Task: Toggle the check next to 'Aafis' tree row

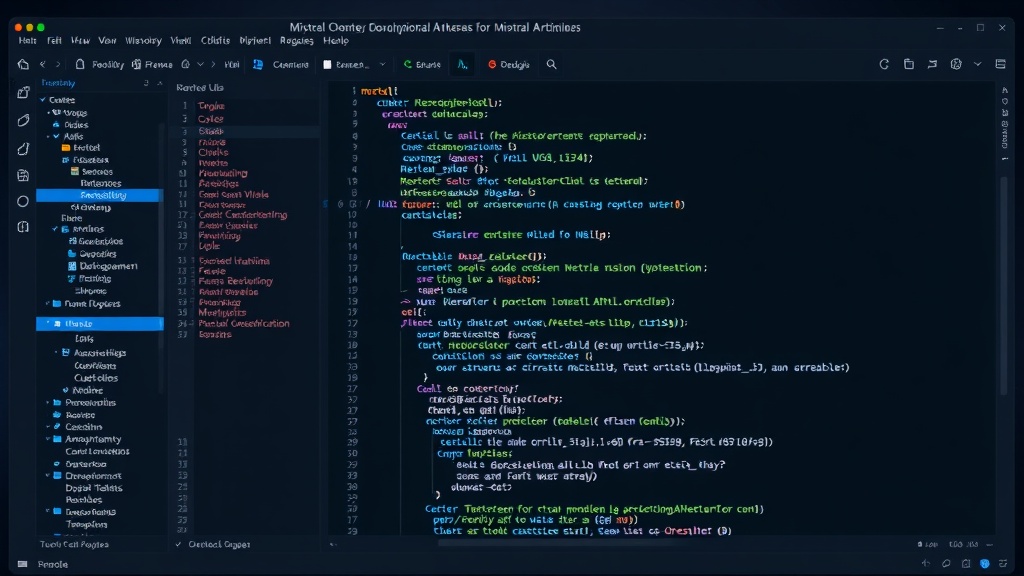Action: click(56, 136)
